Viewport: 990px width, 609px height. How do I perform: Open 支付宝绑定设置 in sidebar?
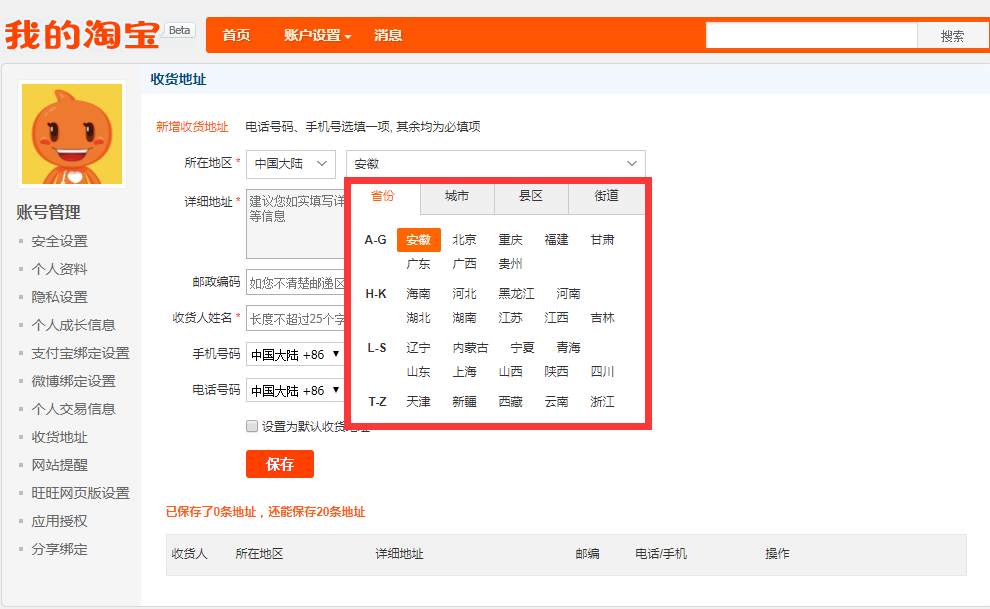pos(80,353)
